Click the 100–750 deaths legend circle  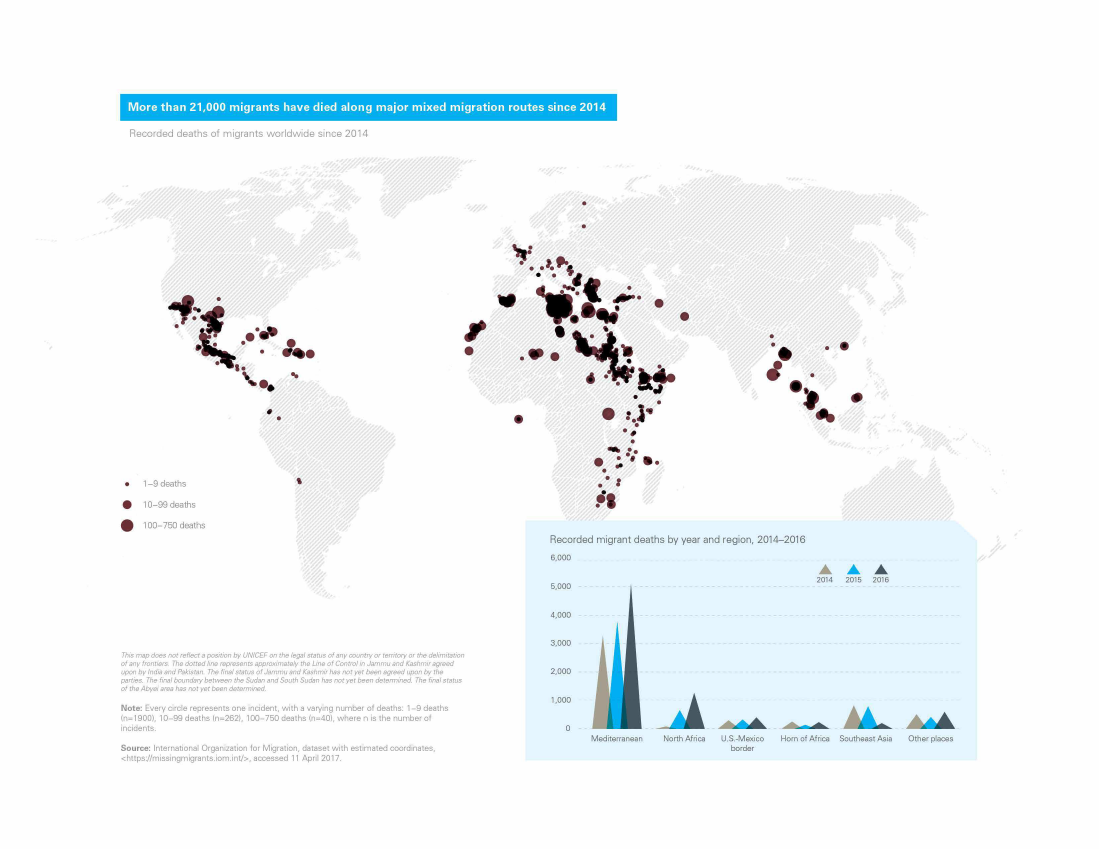(127, 525)
